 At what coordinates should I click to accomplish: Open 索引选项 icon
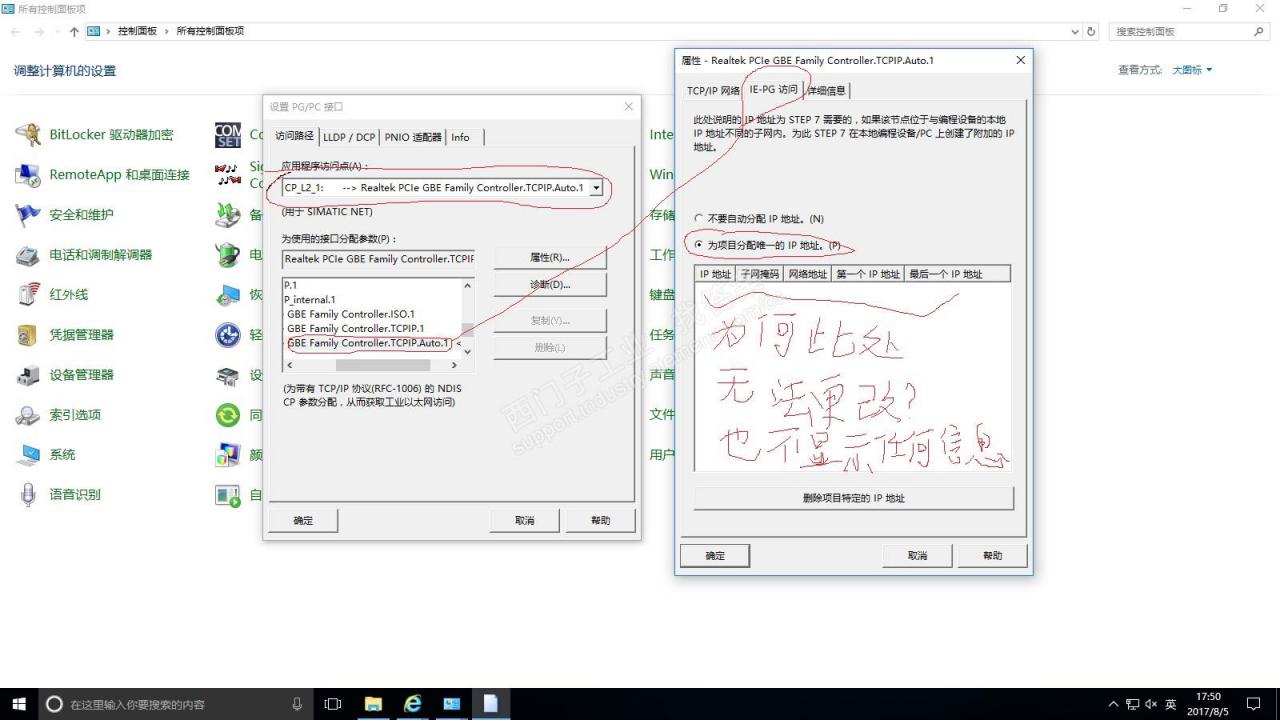tap(28, 414)
